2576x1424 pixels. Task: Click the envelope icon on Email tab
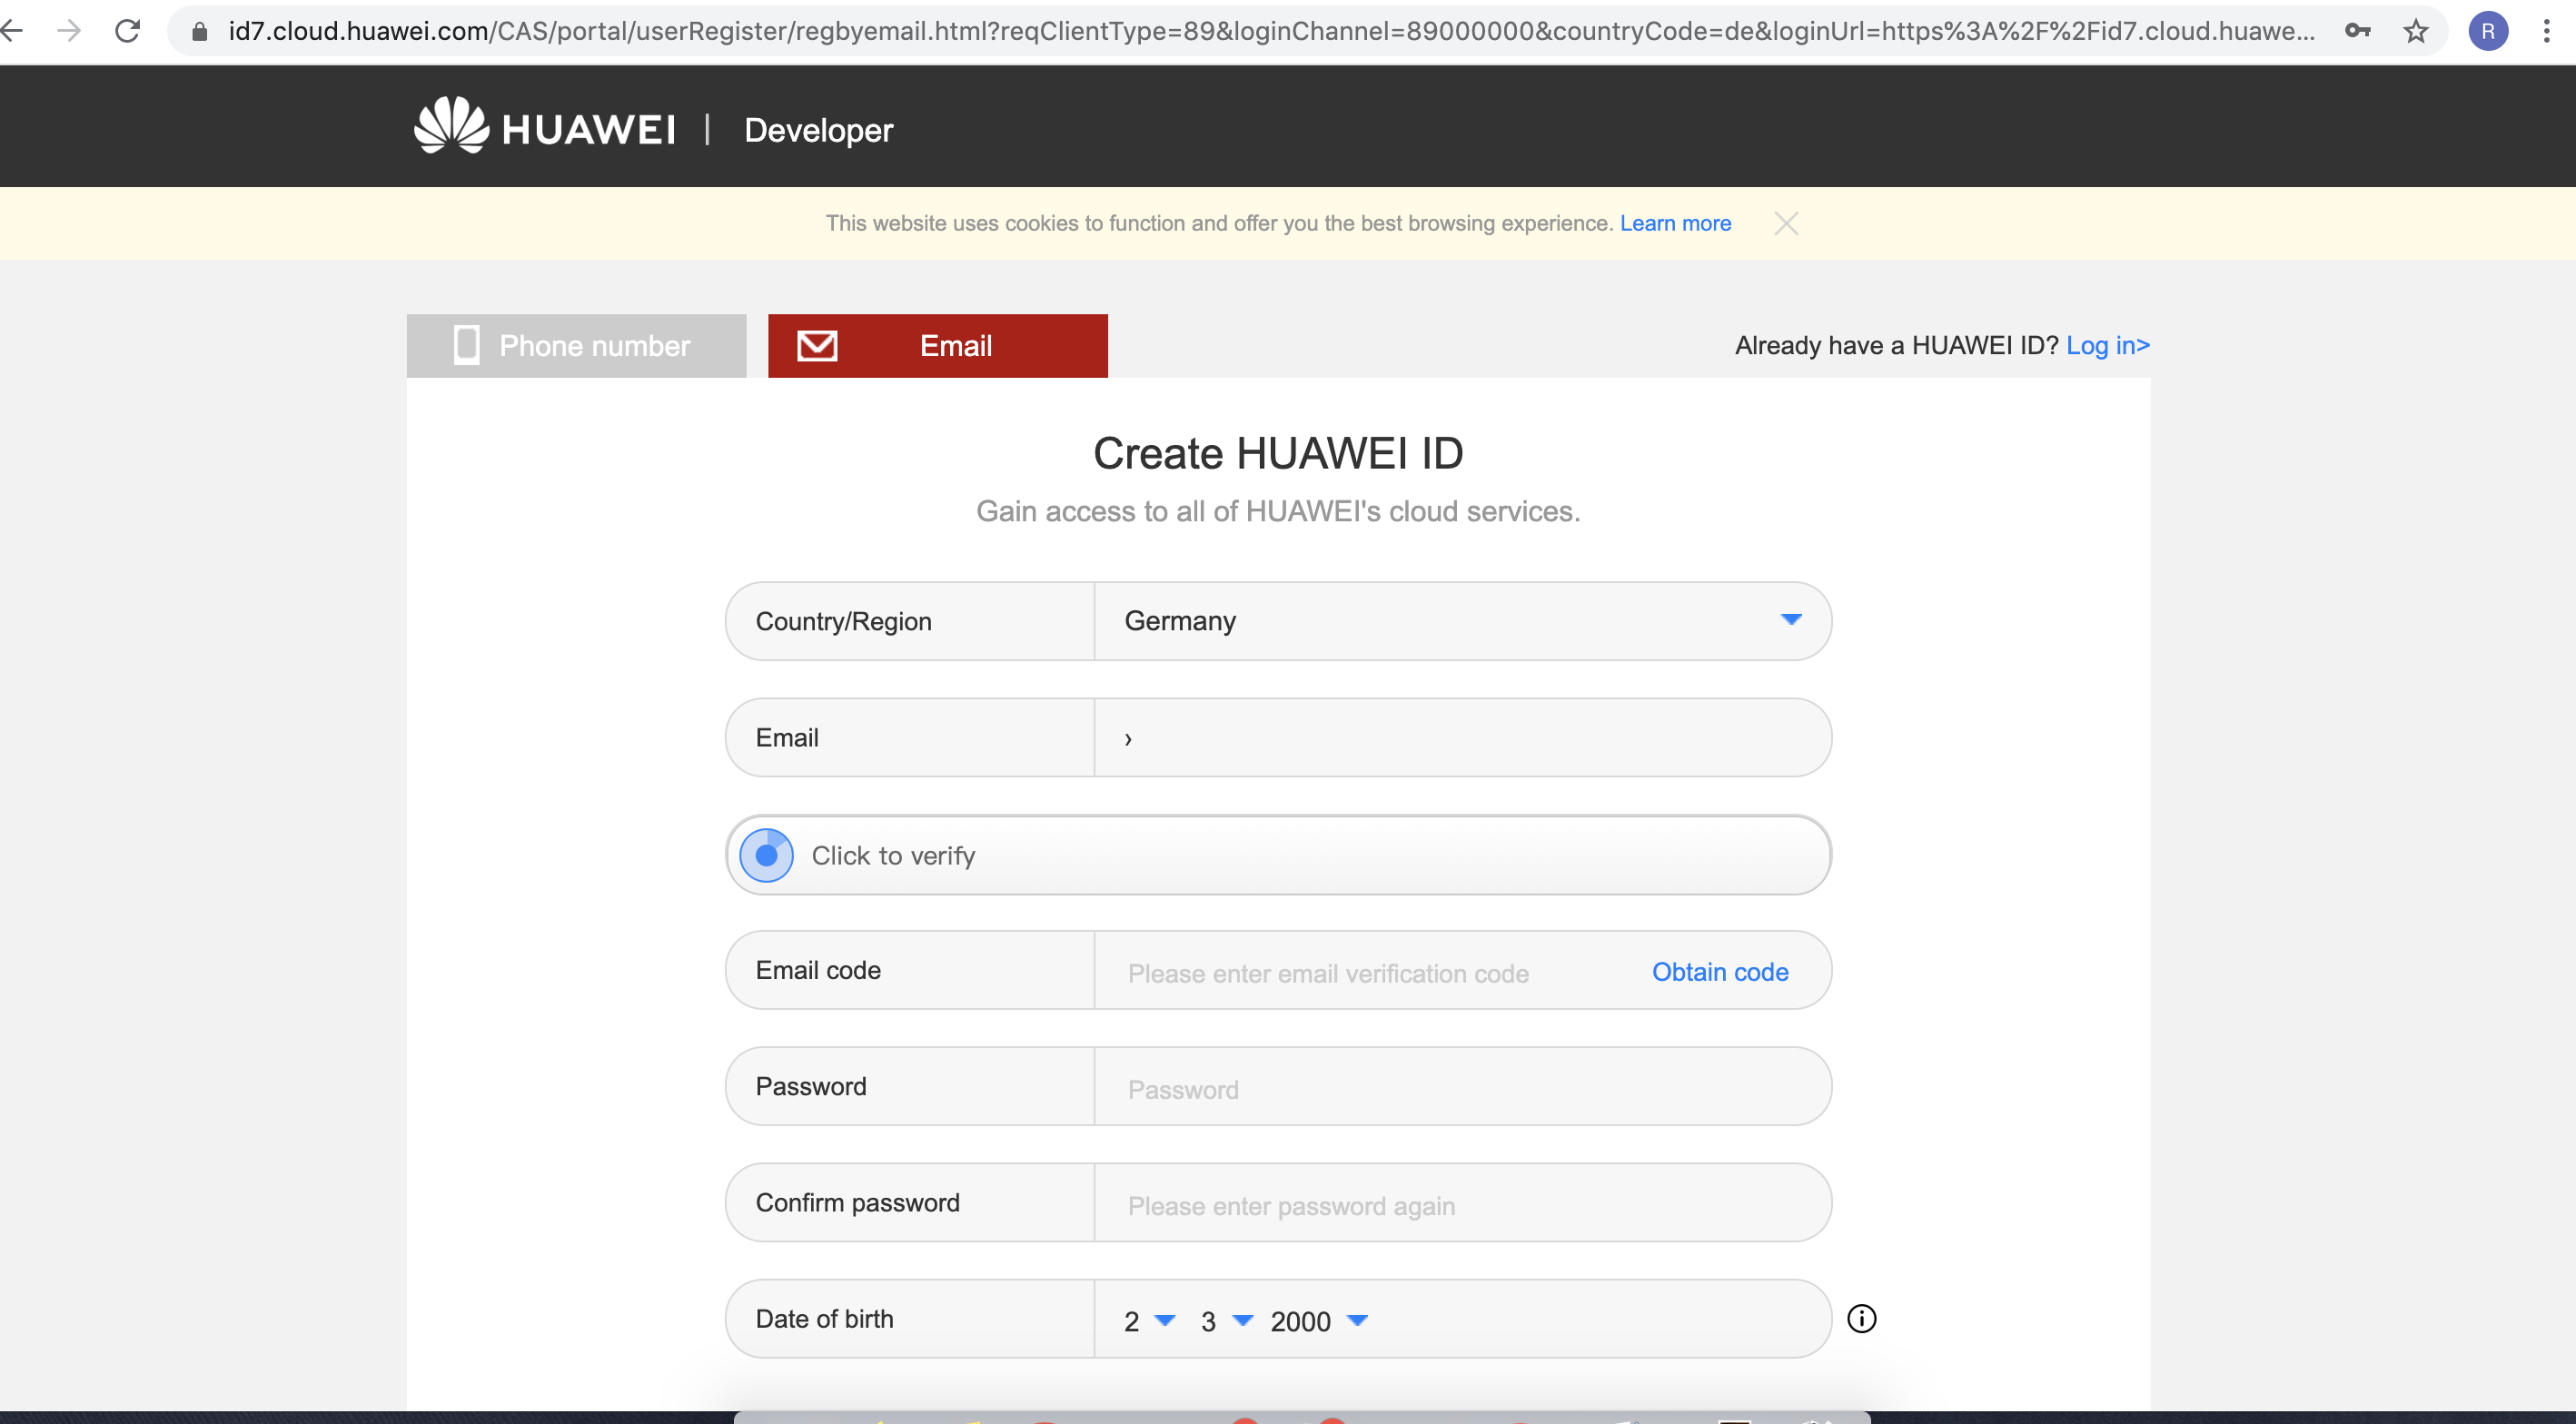817,346
